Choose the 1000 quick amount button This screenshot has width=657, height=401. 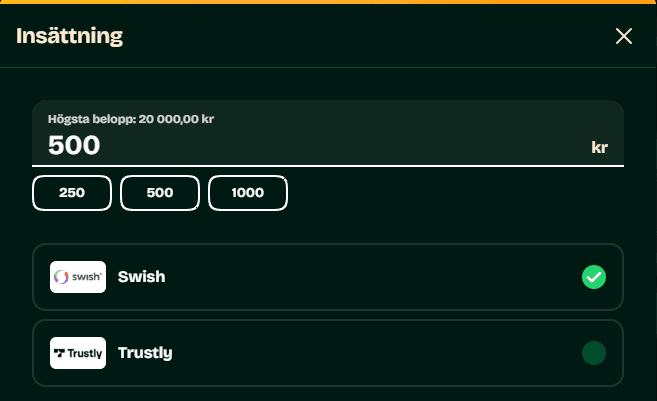248,193
